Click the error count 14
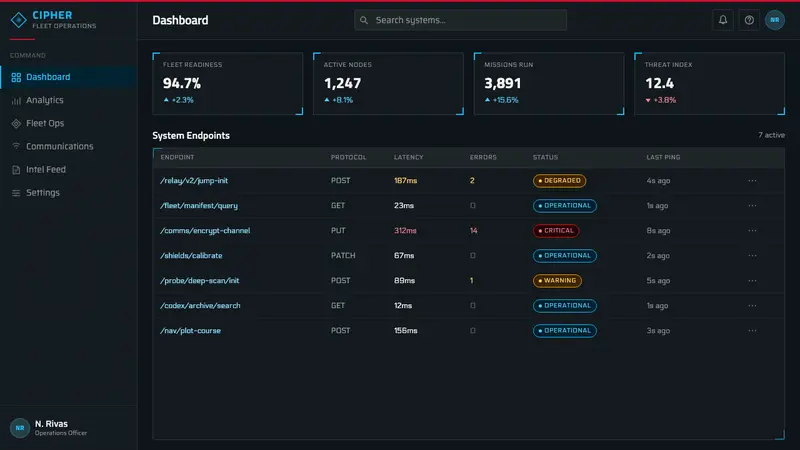Screen dimensions: 800x450 pyautogui.click(x=473, y=231)
